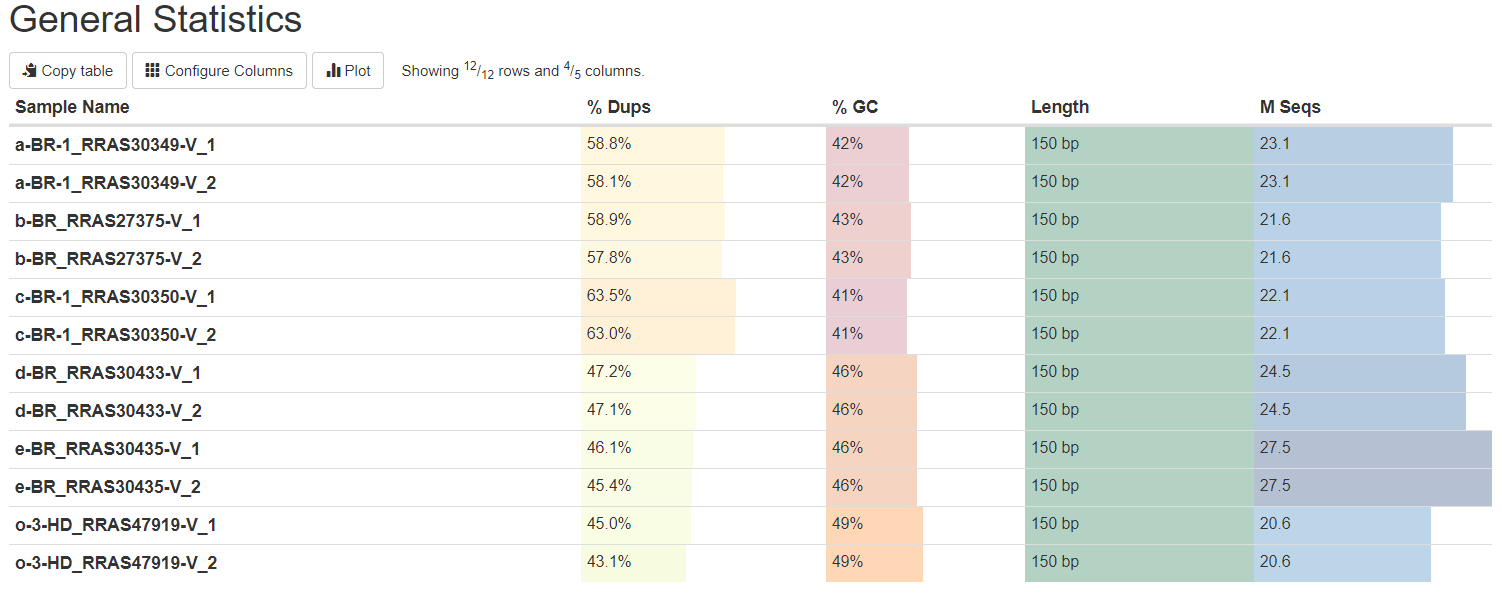Sort by % Dups column header
This screenshot has width=1502, height=595.
click(x=619, y=107)
